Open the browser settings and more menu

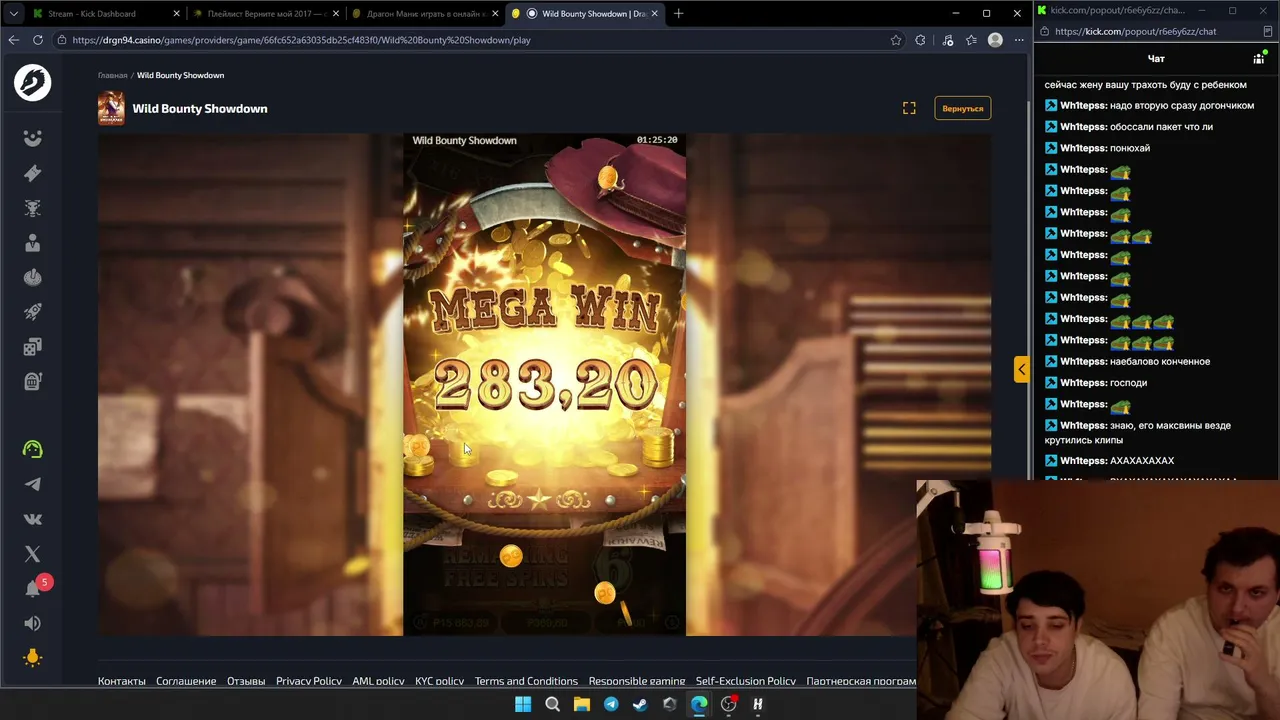tap(1019, 40)
